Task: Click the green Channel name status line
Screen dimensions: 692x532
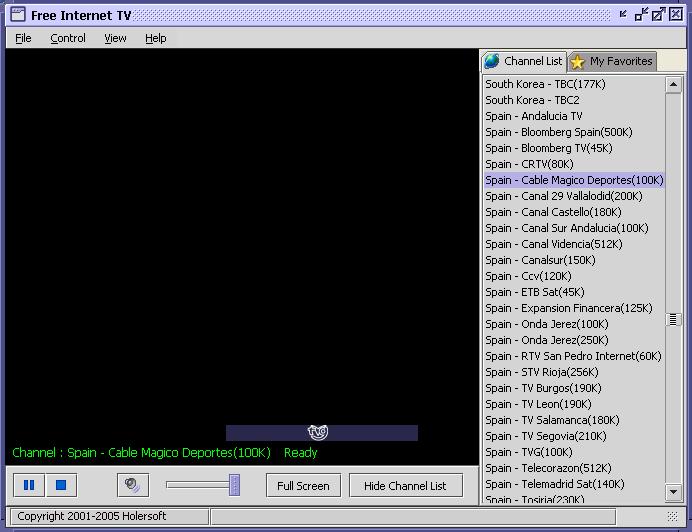Action: (x=141, y=453)
